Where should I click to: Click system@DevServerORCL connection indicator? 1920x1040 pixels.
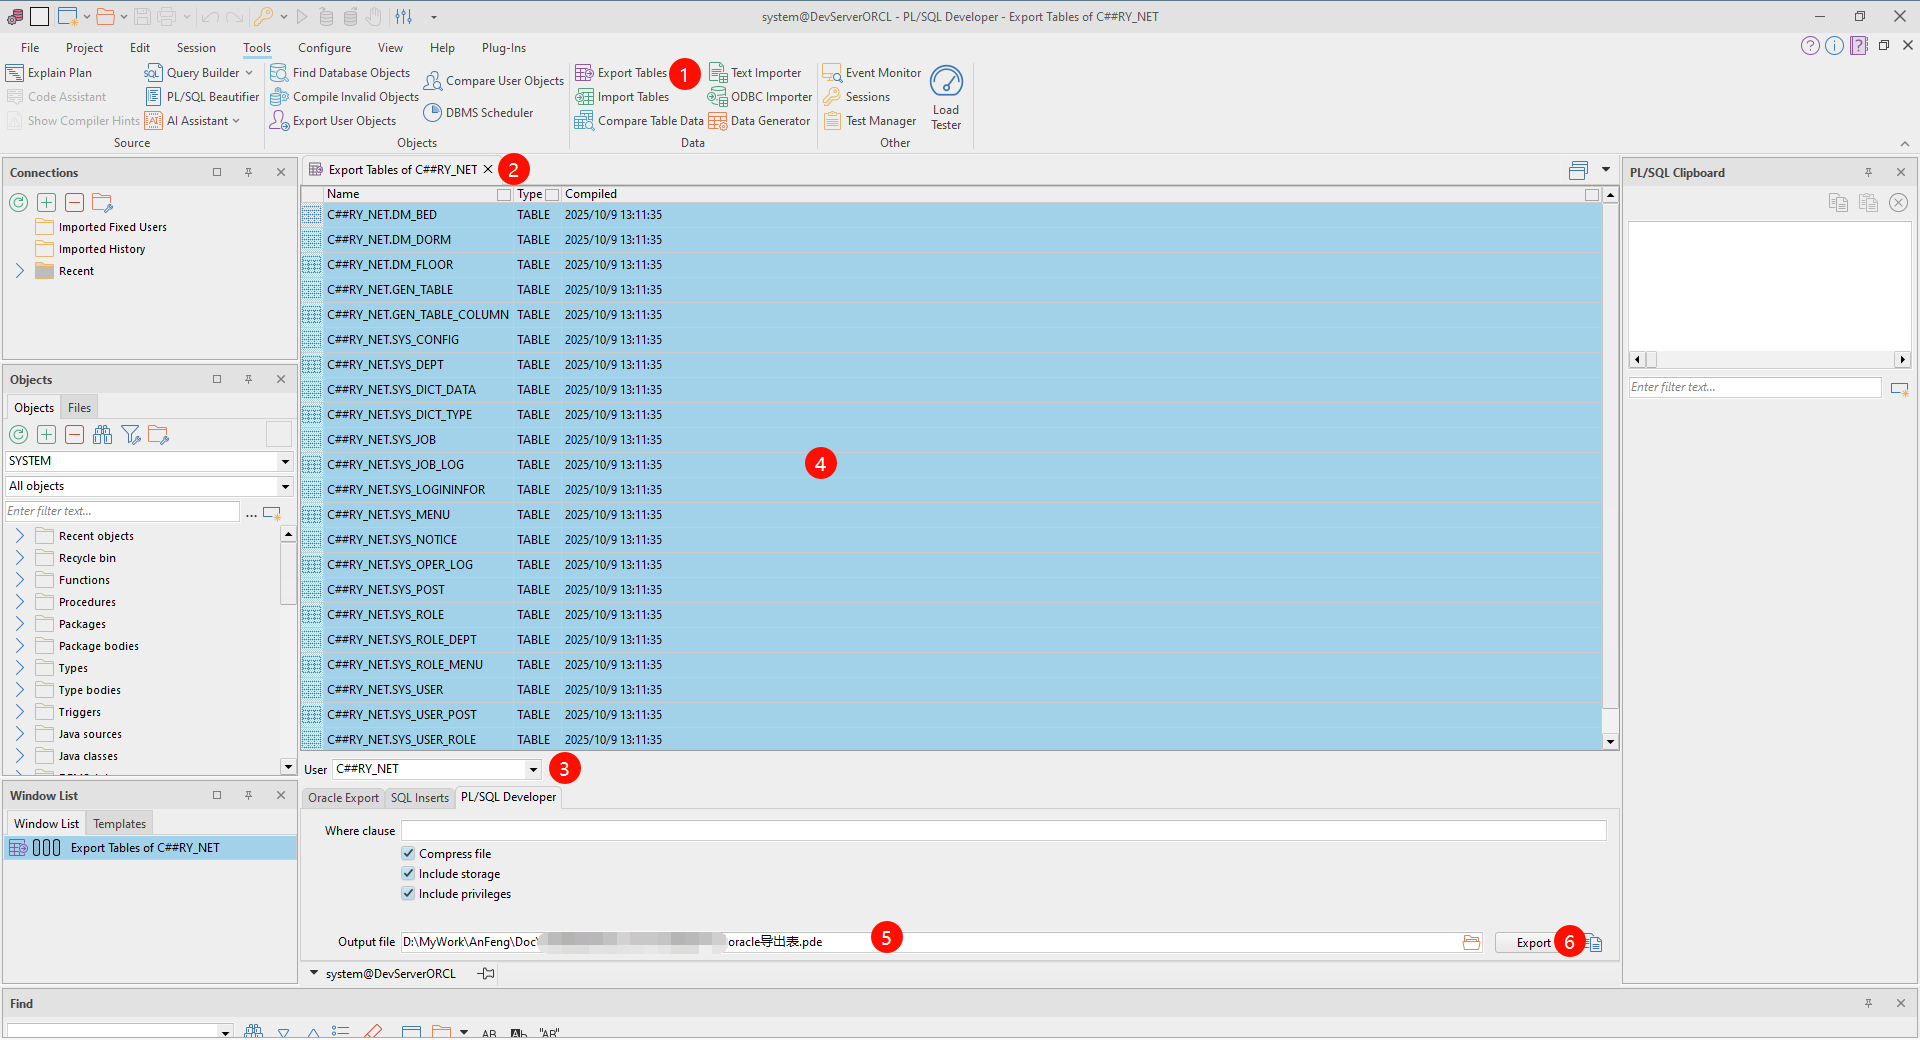tap(390, 974)
